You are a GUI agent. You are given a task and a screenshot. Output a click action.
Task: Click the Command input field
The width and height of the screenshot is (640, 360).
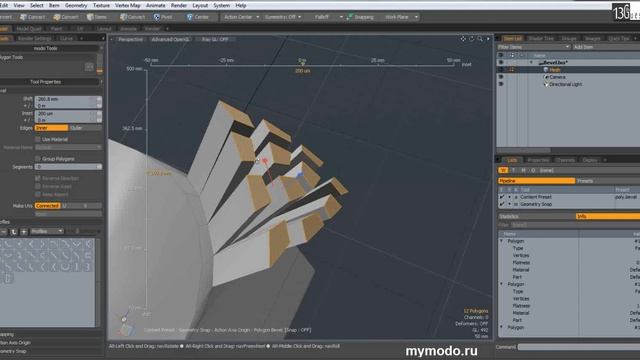coord(579,347)
